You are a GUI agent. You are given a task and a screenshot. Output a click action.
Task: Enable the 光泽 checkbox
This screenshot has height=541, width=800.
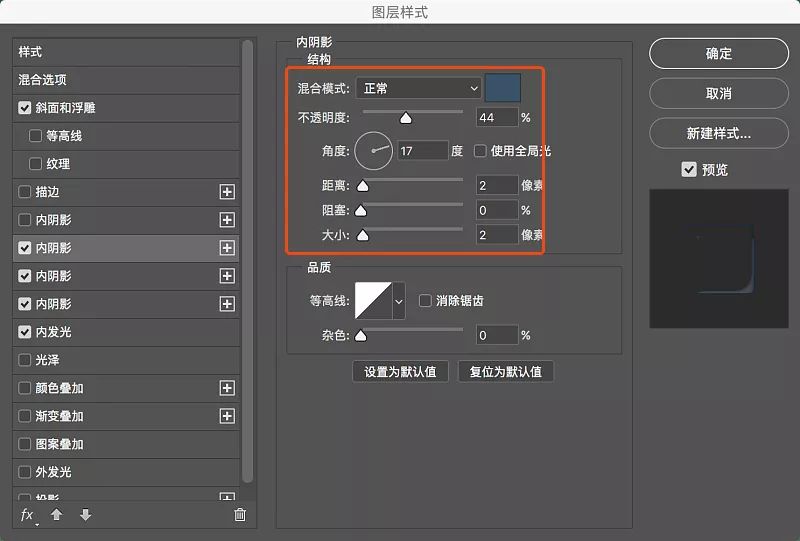(x=24, y=360)
